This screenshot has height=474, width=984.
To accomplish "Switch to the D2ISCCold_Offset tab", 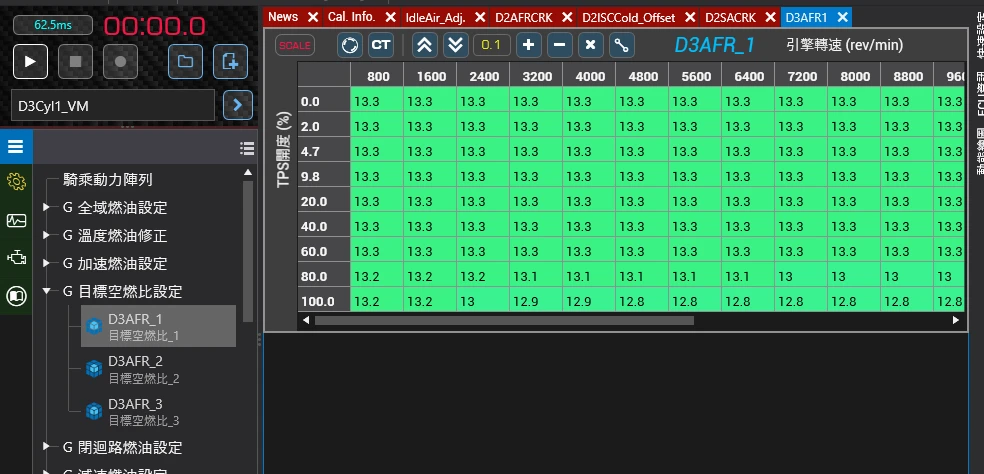I will (x=629, y=17).
